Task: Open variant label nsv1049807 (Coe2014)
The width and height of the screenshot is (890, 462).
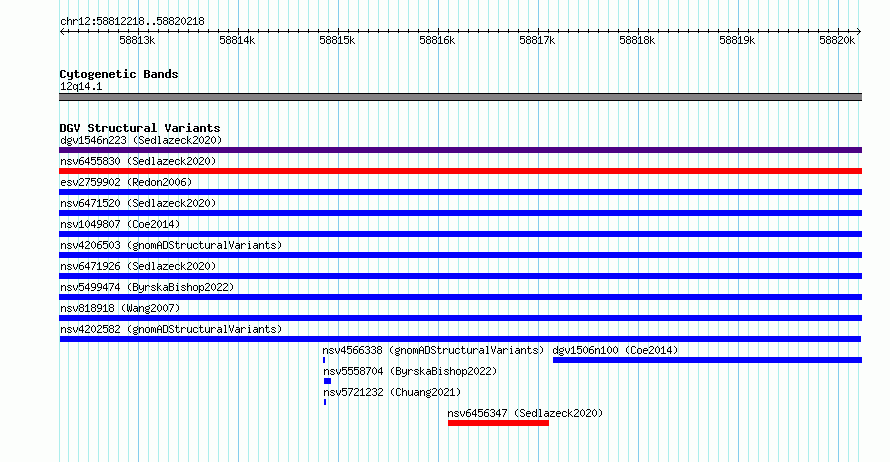Action: [x=120, y=224]
